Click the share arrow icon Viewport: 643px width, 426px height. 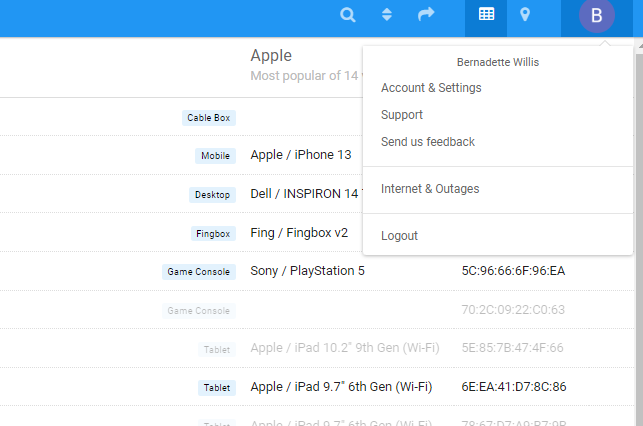(426, 15)
